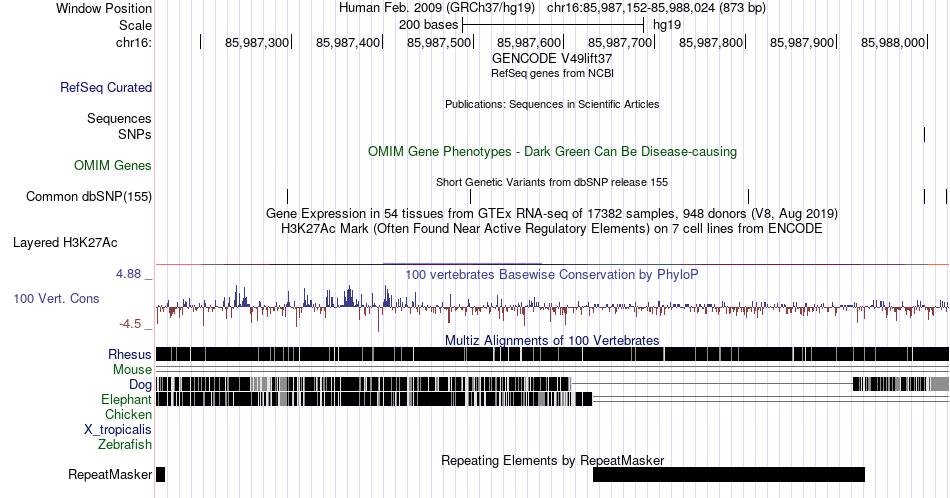Image resolution: width=950 pixels, height=498 pixels.
Task: Open the 100 Vert. Cons track label
Action: pos(56,298)
